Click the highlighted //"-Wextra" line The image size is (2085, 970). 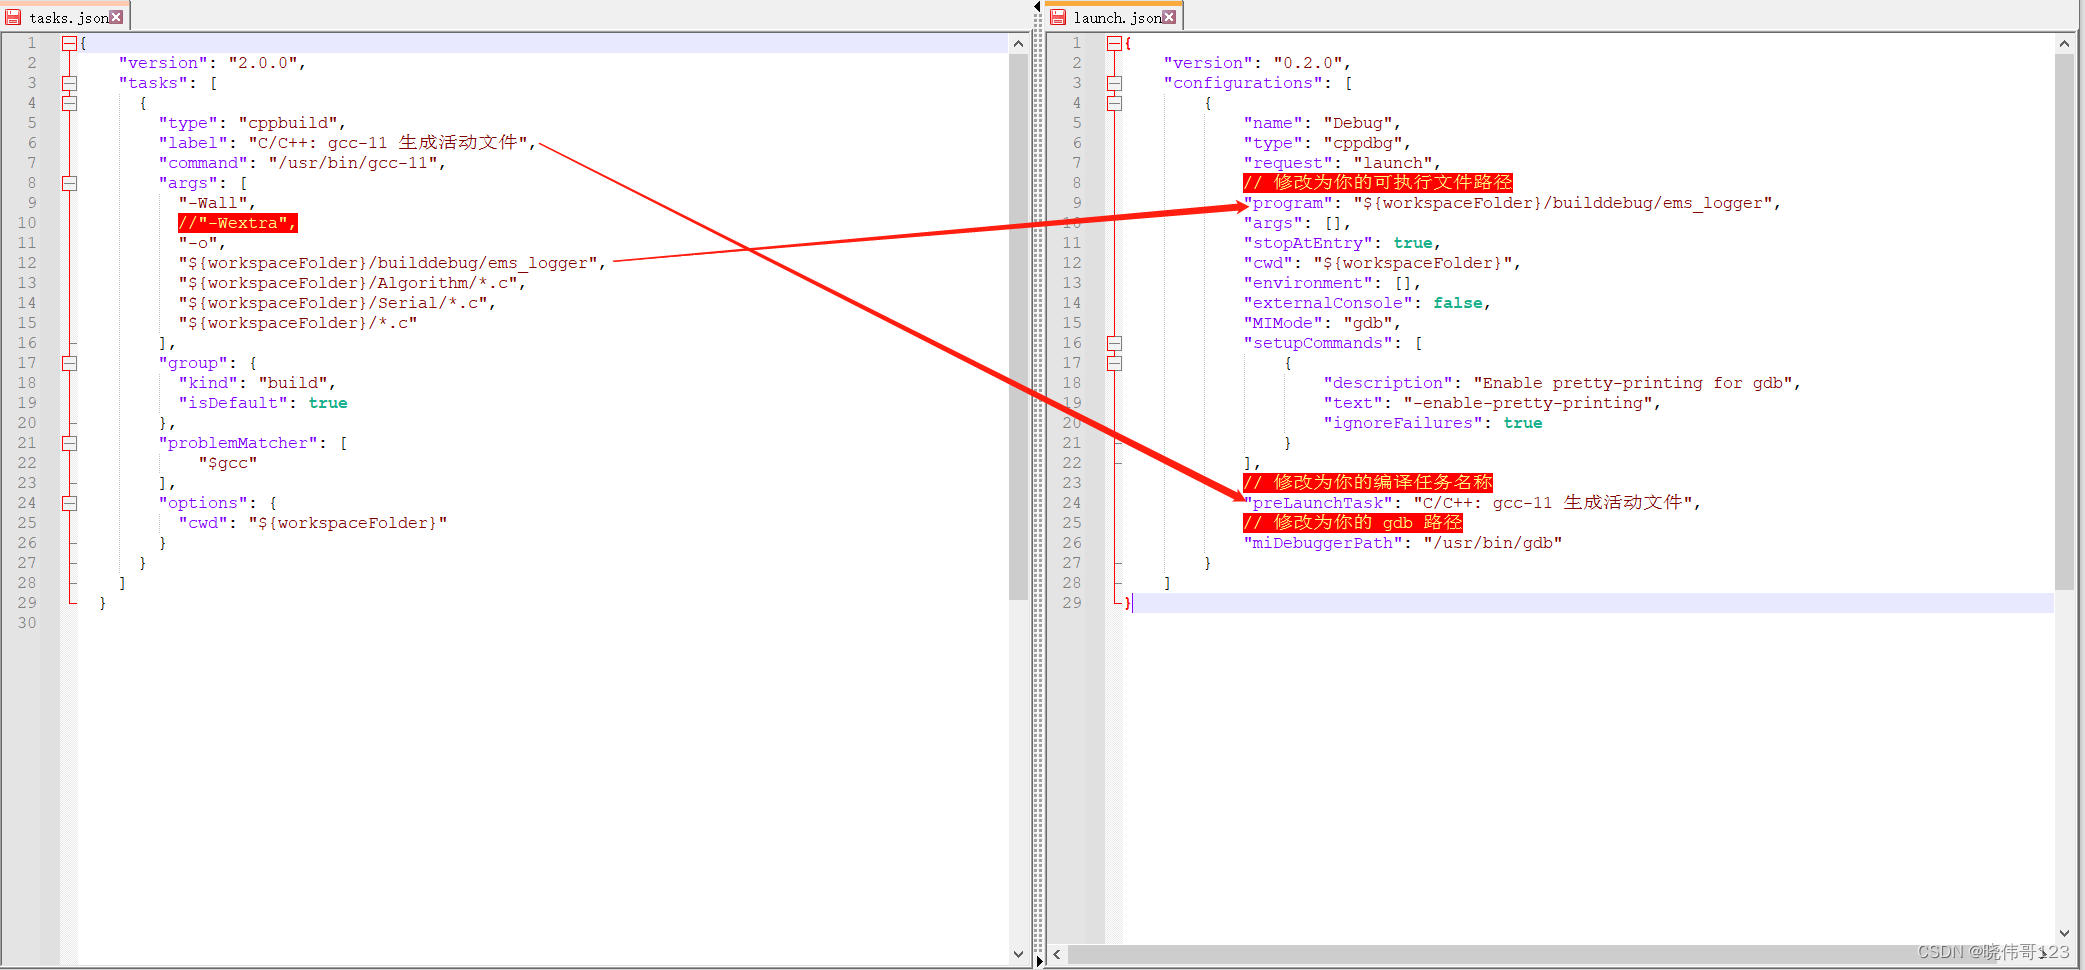pyautogui.click(x=237, y=223)
